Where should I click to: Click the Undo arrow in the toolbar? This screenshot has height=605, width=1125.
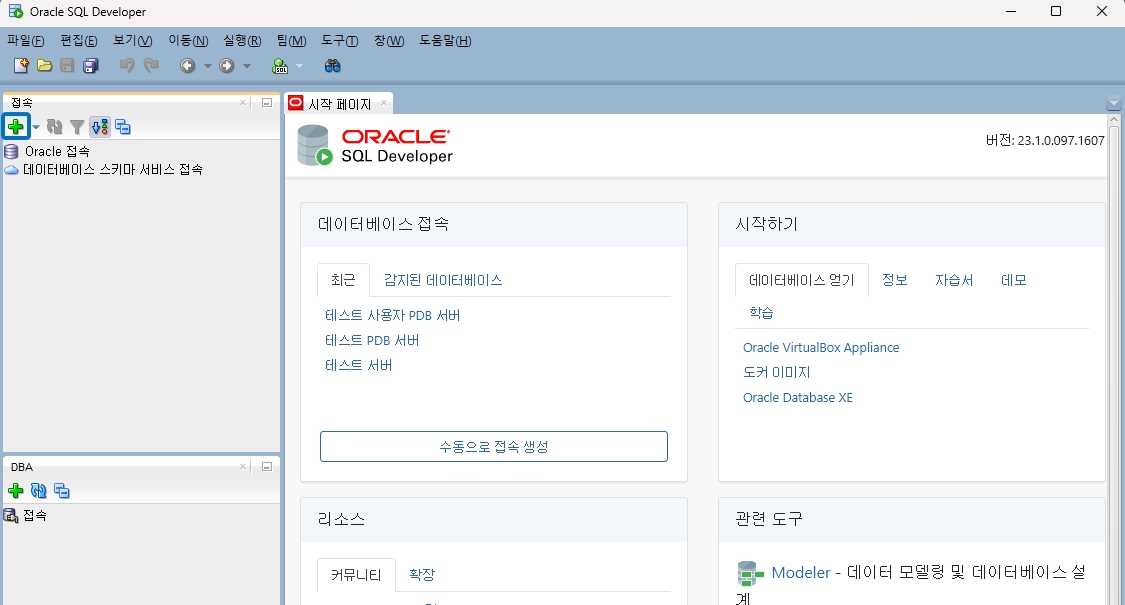coord(127,66)
